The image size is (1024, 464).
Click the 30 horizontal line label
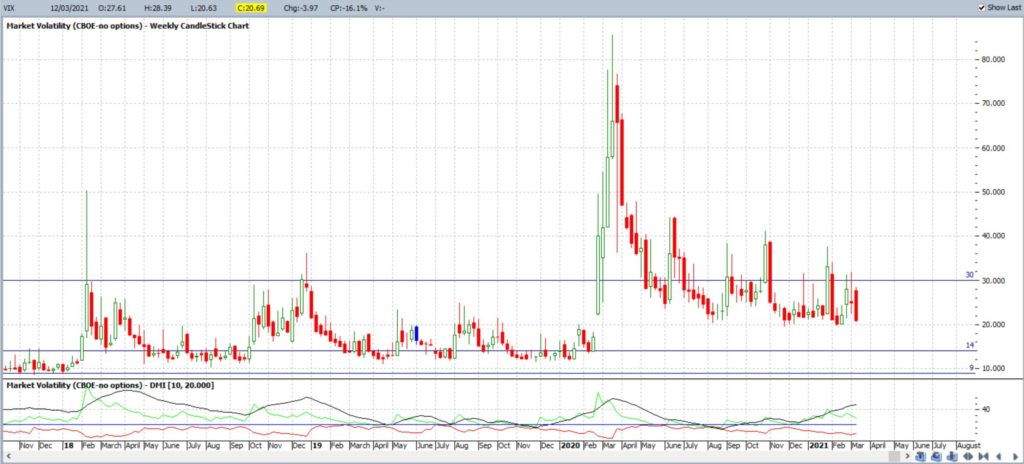coord(969,275)
